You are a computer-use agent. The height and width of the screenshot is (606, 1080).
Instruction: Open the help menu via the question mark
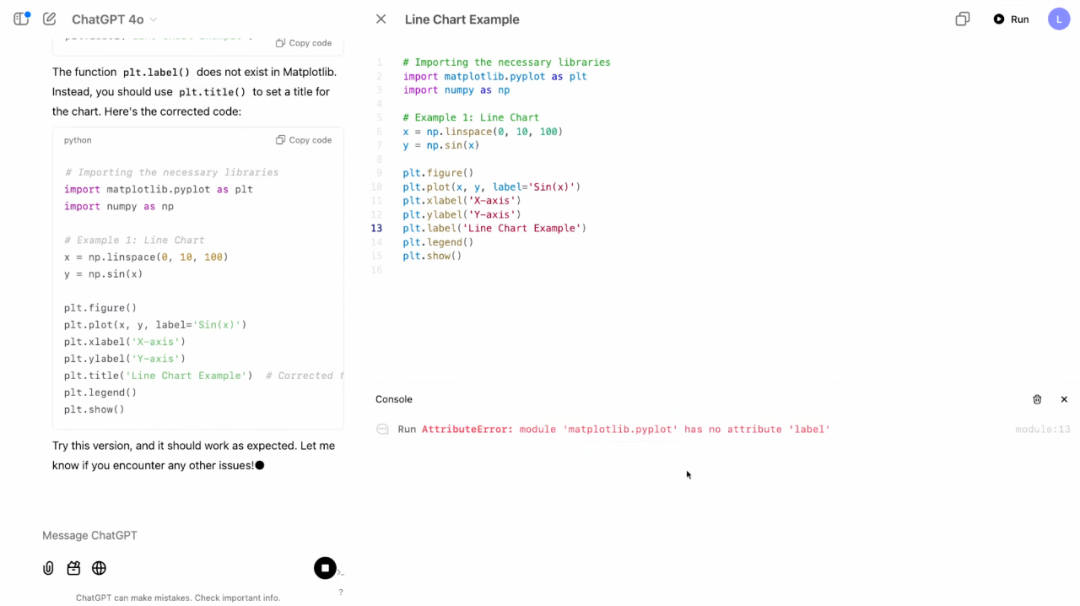(x=340, y=592)
